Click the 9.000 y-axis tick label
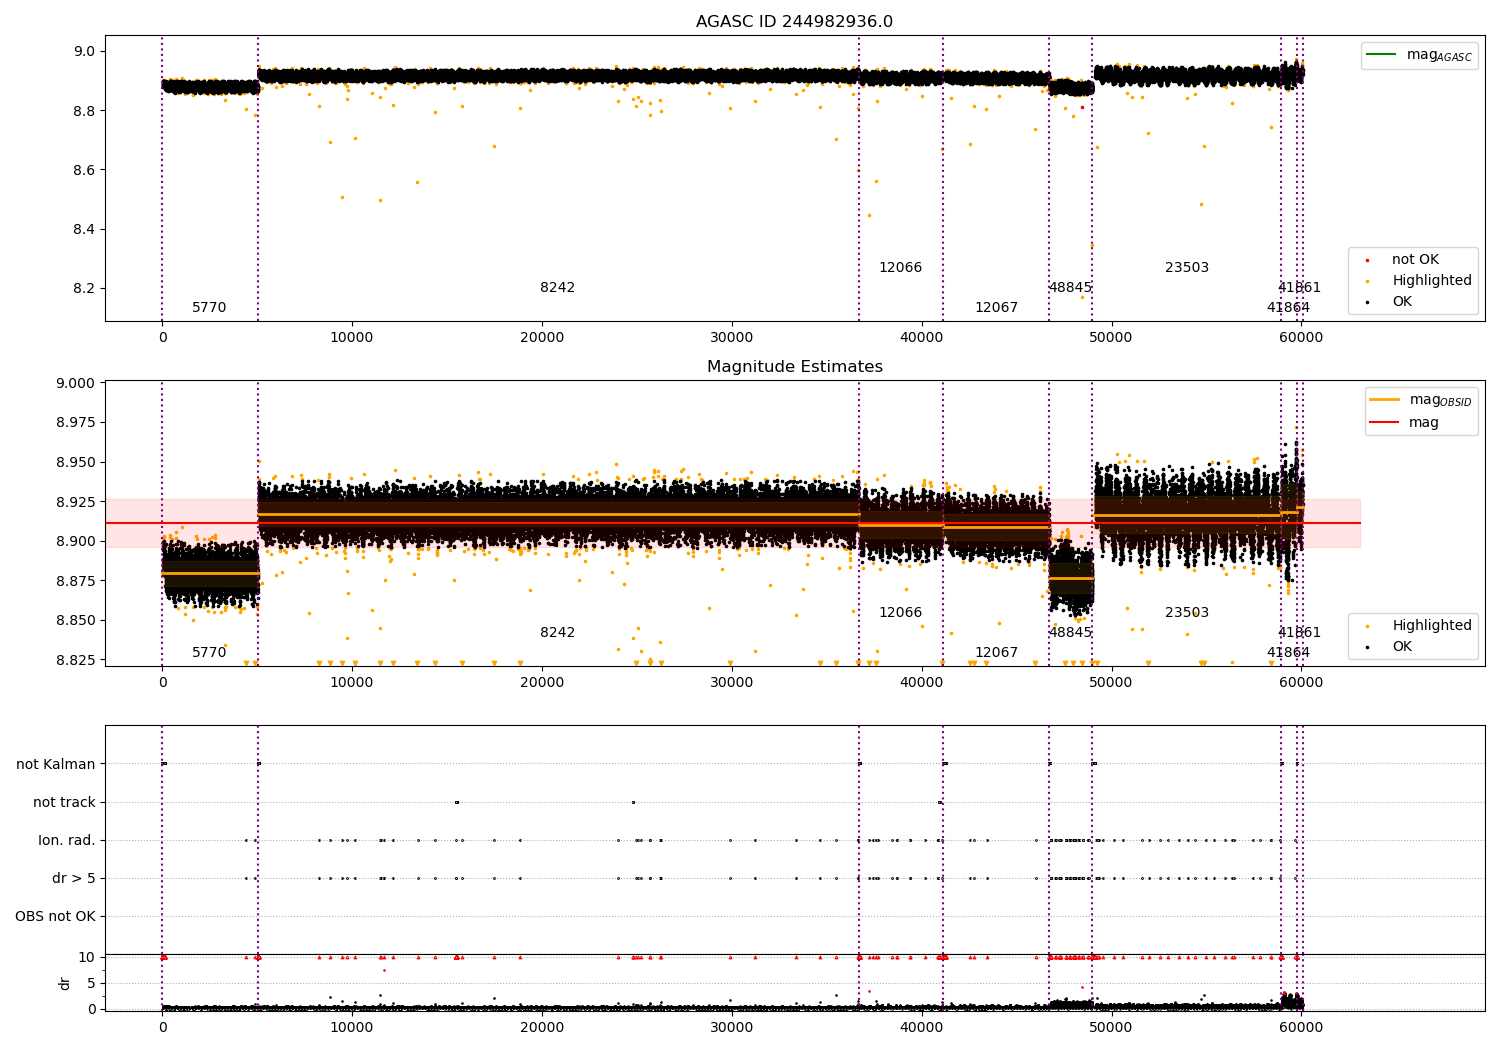Viewport: 1500px width, 1050px height. [x=75, y=383]
